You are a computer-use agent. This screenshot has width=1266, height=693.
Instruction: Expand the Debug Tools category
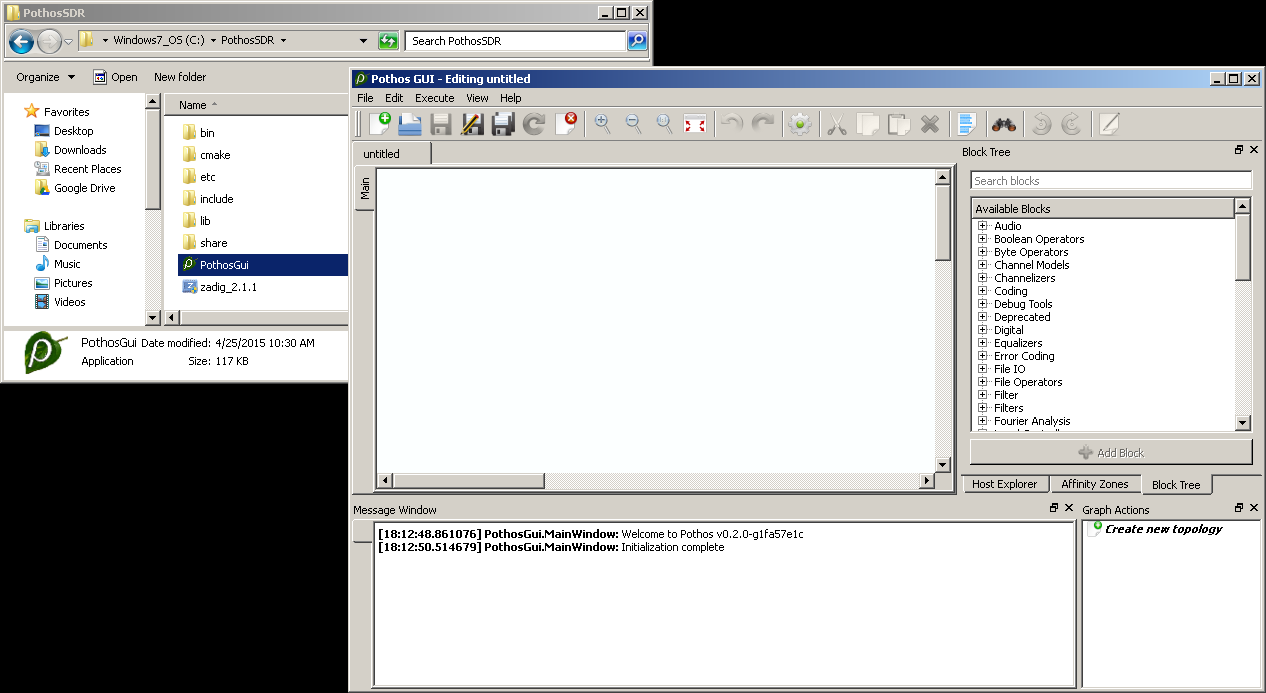(983, 304)
